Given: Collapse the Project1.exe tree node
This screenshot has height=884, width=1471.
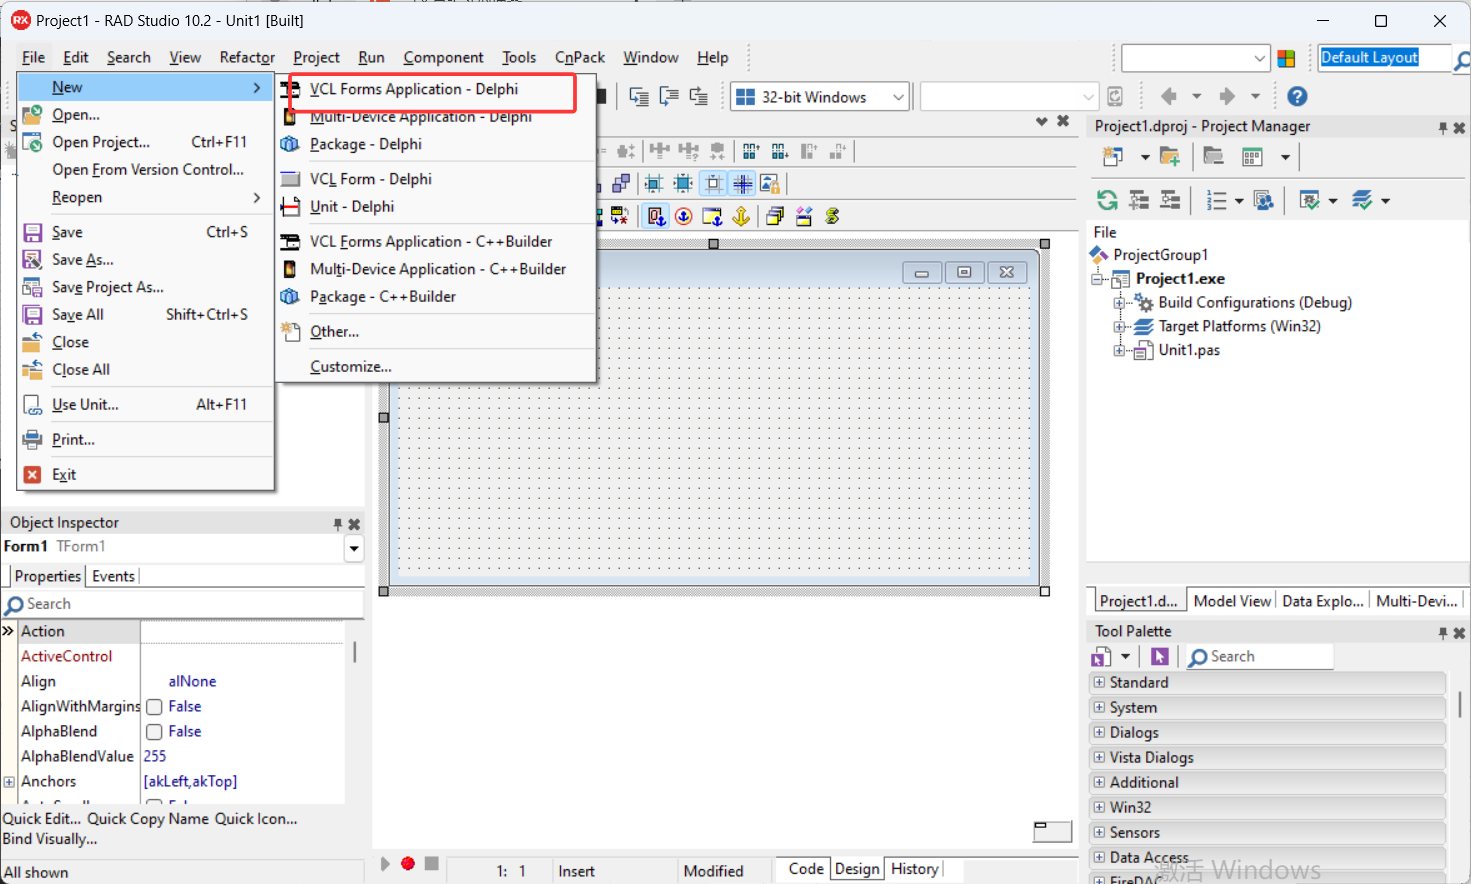Looking at the screenshot, I should pyautogui.click(x=1097, y=280).
